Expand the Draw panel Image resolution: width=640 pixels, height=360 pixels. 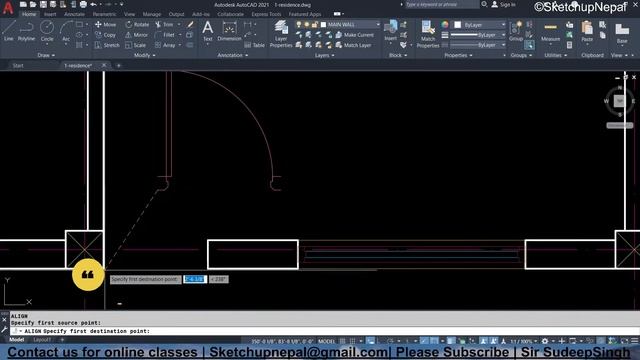tap(46, 55)
